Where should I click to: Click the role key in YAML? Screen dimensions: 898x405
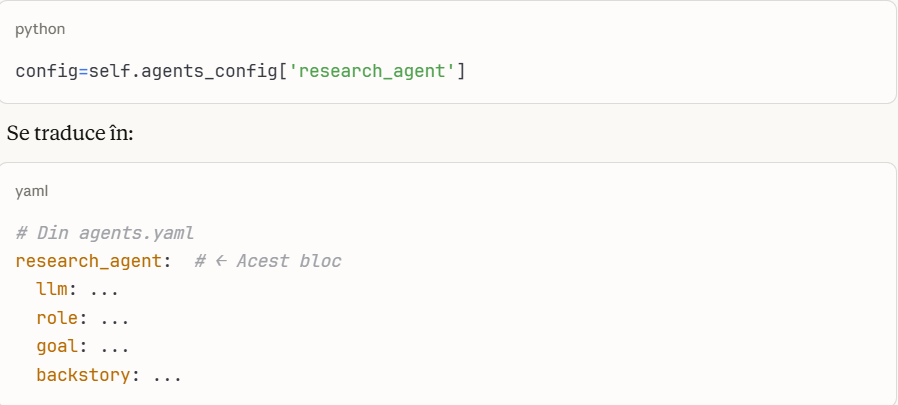[x=57, y=319]
